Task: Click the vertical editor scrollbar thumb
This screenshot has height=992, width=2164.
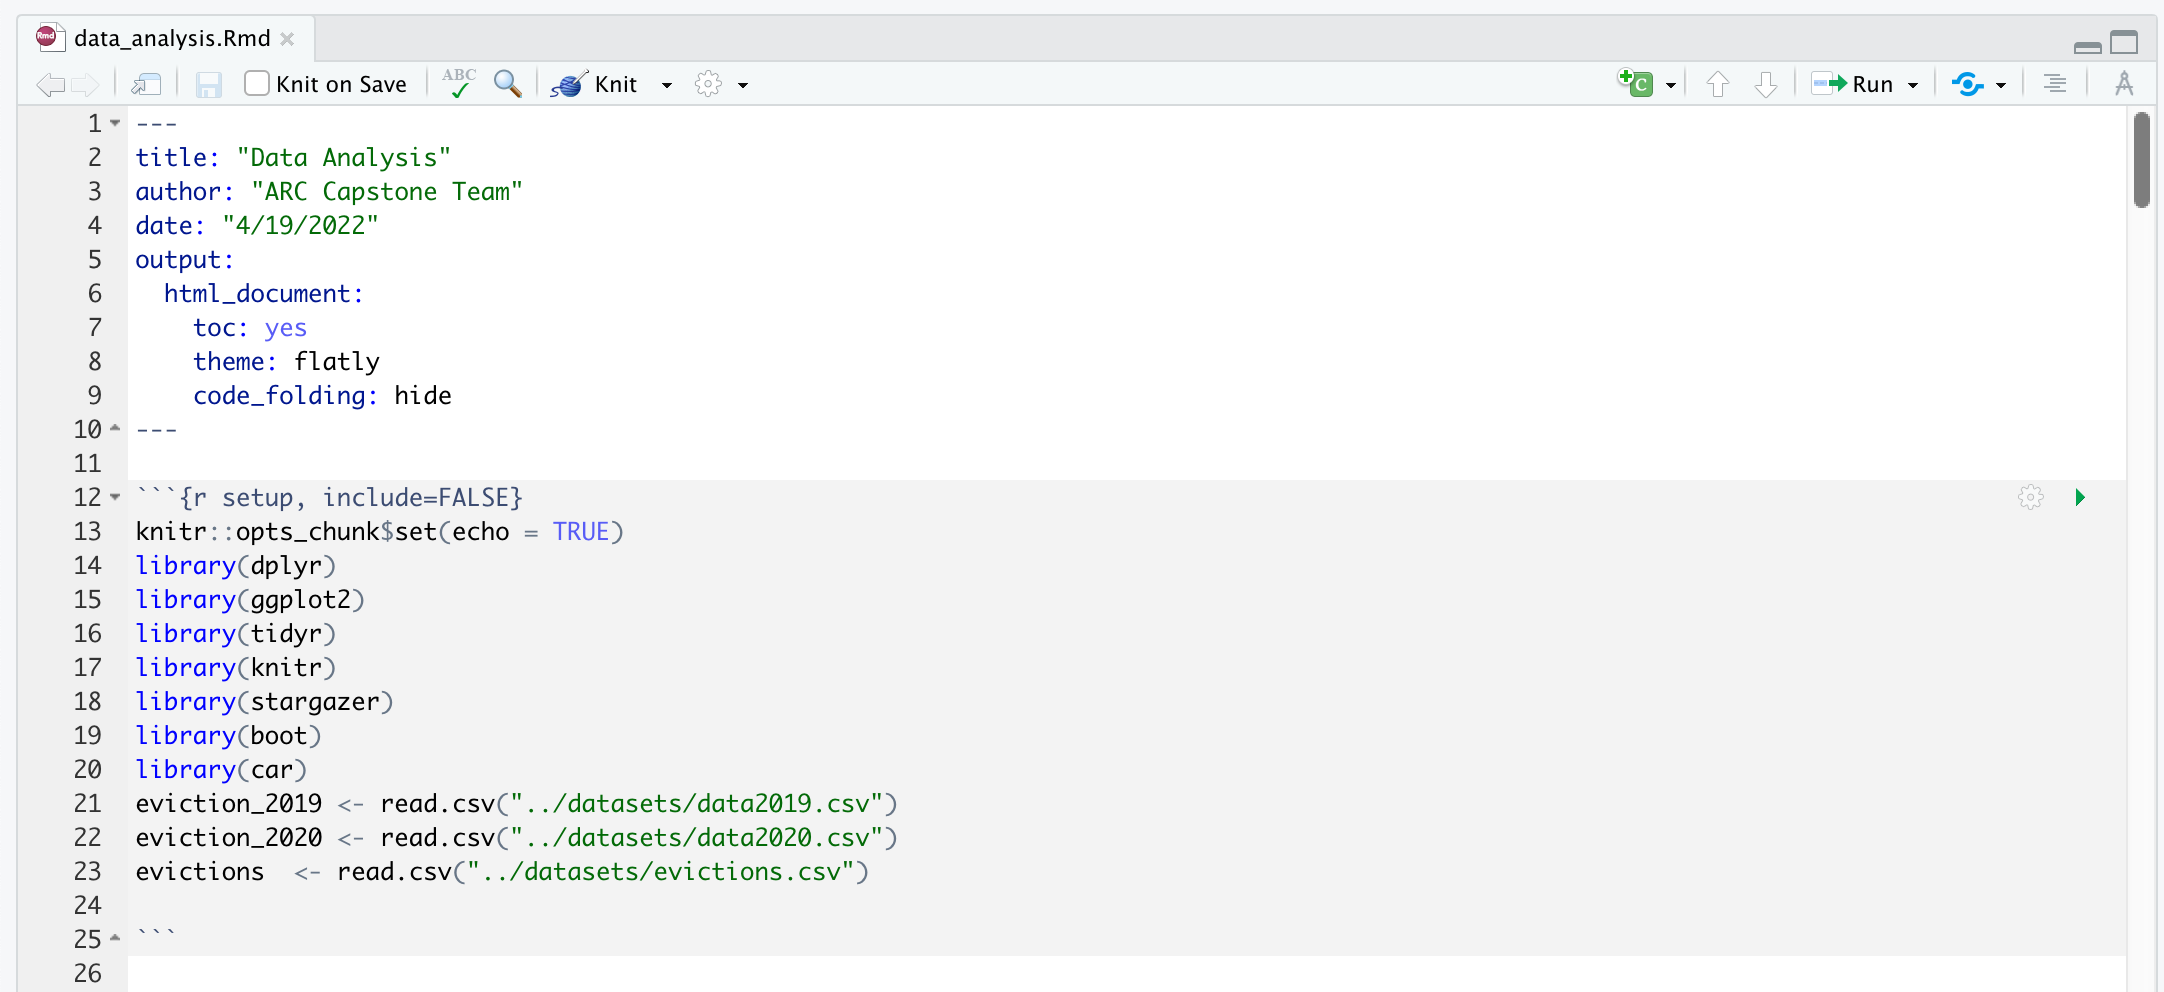Action: coord(2142,160)
